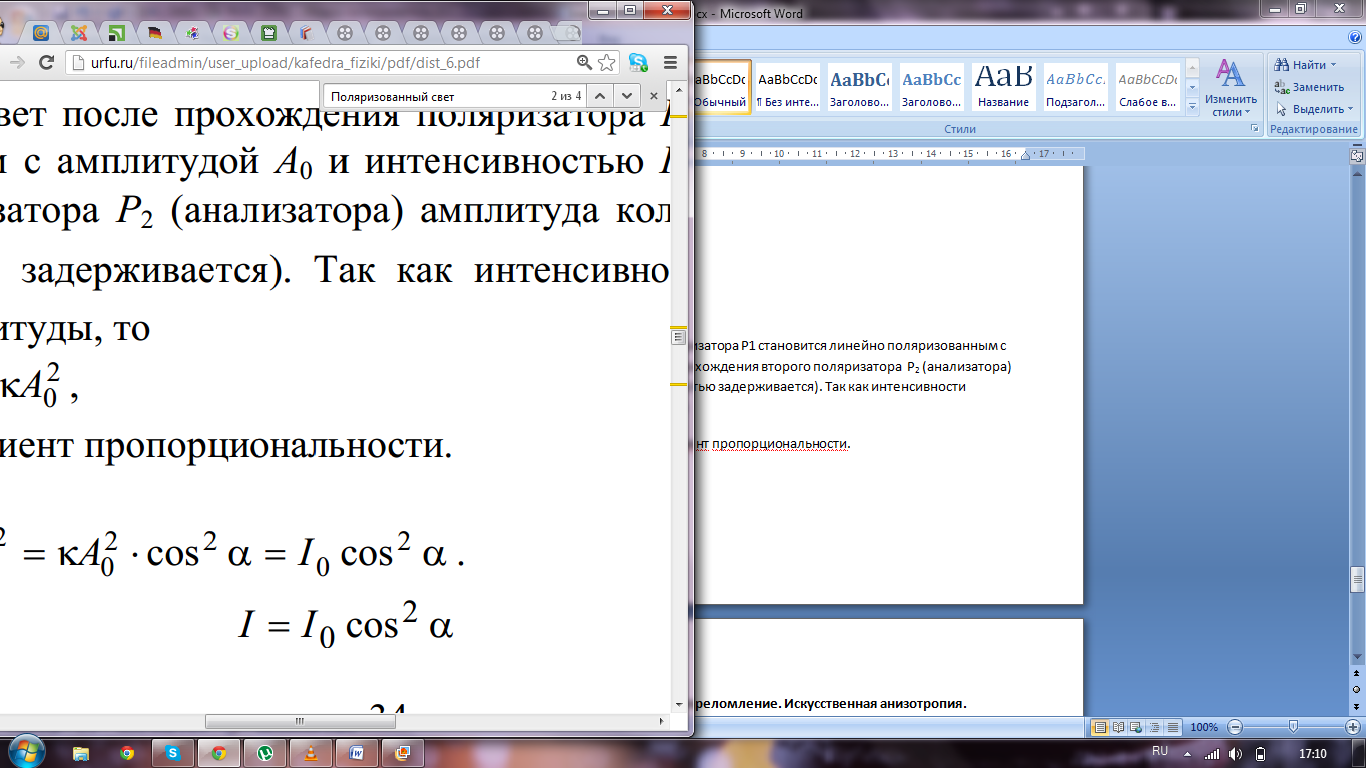
Task: Expand the full styles gallery
Action: pos(1192,106)
